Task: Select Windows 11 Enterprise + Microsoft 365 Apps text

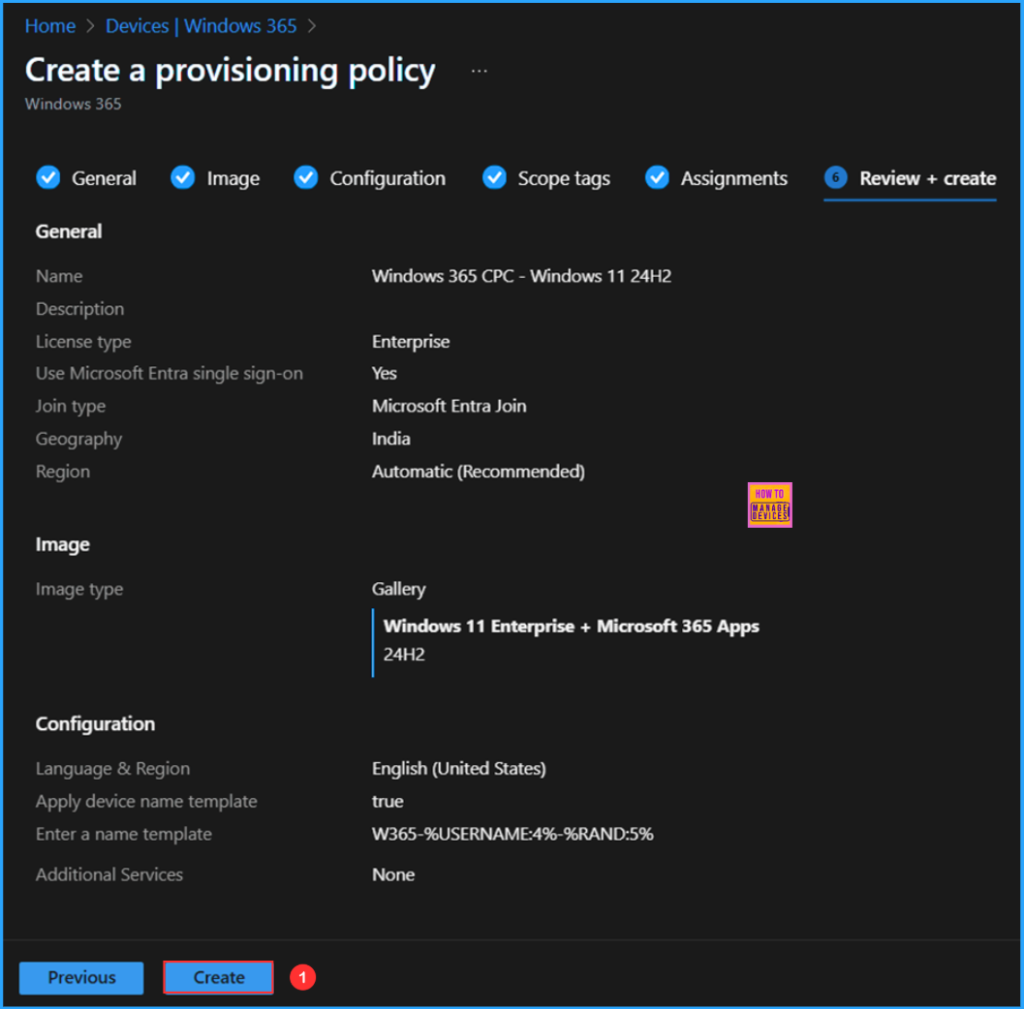Action: 571,626
